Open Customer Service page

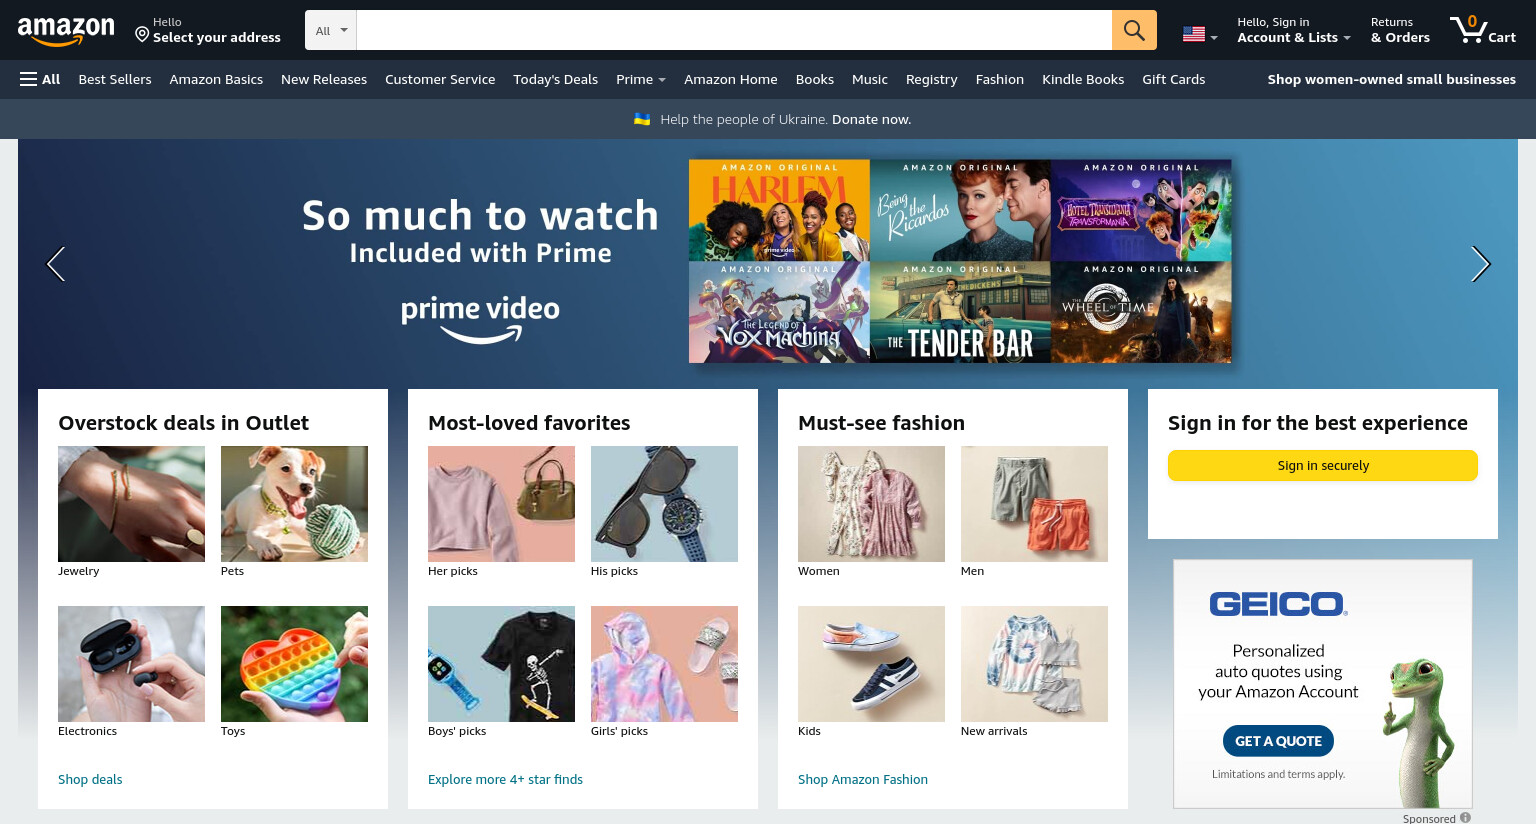coord(440,79)
